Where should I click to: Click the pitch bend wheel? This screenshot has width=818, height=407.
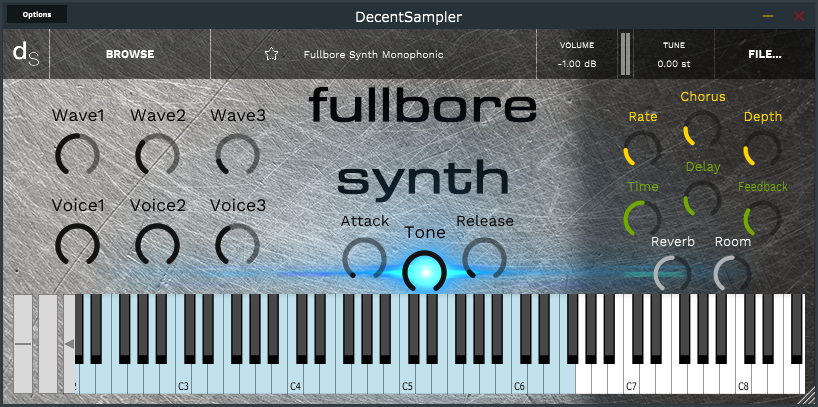click(23, 344)
